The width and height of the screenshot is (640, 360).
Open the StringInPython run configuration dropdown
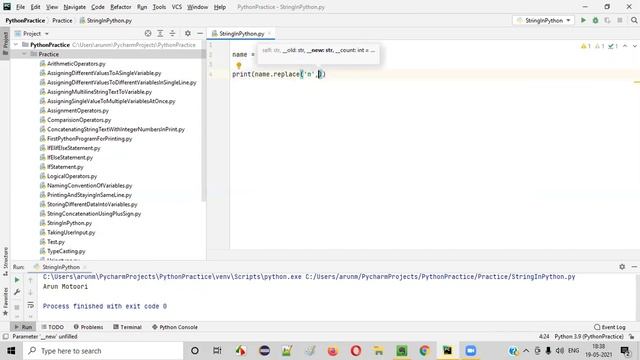(544, 20)
